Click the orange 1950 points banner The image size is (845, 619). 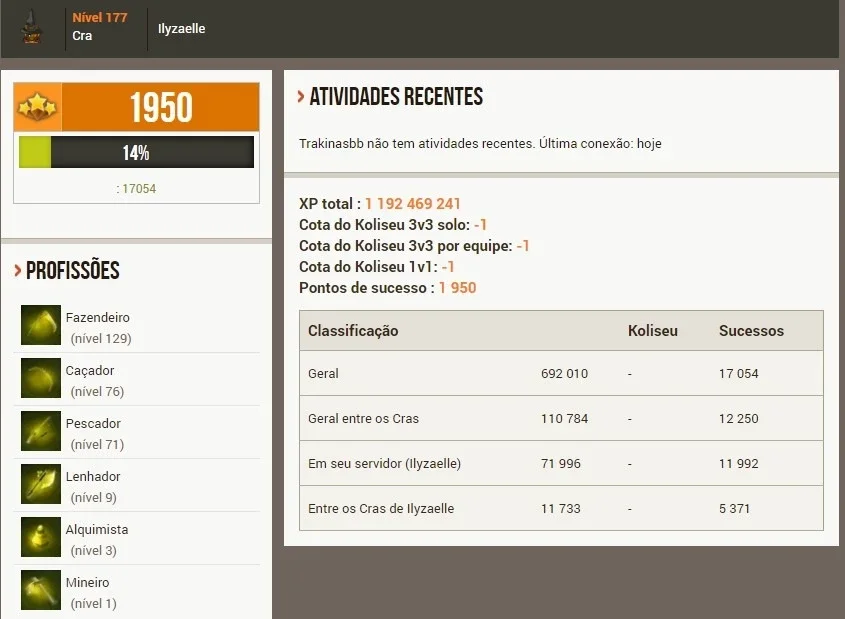coord(160,107)
